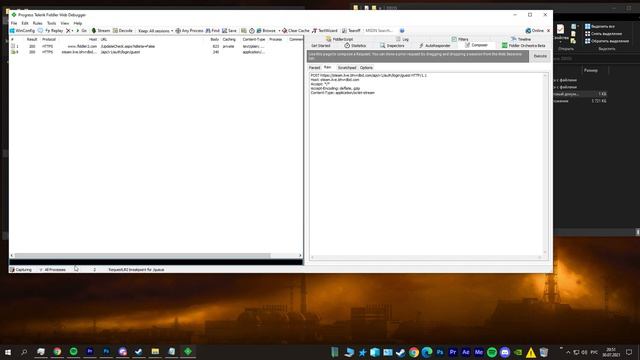Image resolution: width=640 pixels, height=360 pixels.
Task: Toggle the Decode toolbar button
Action: tap(123, 31)
